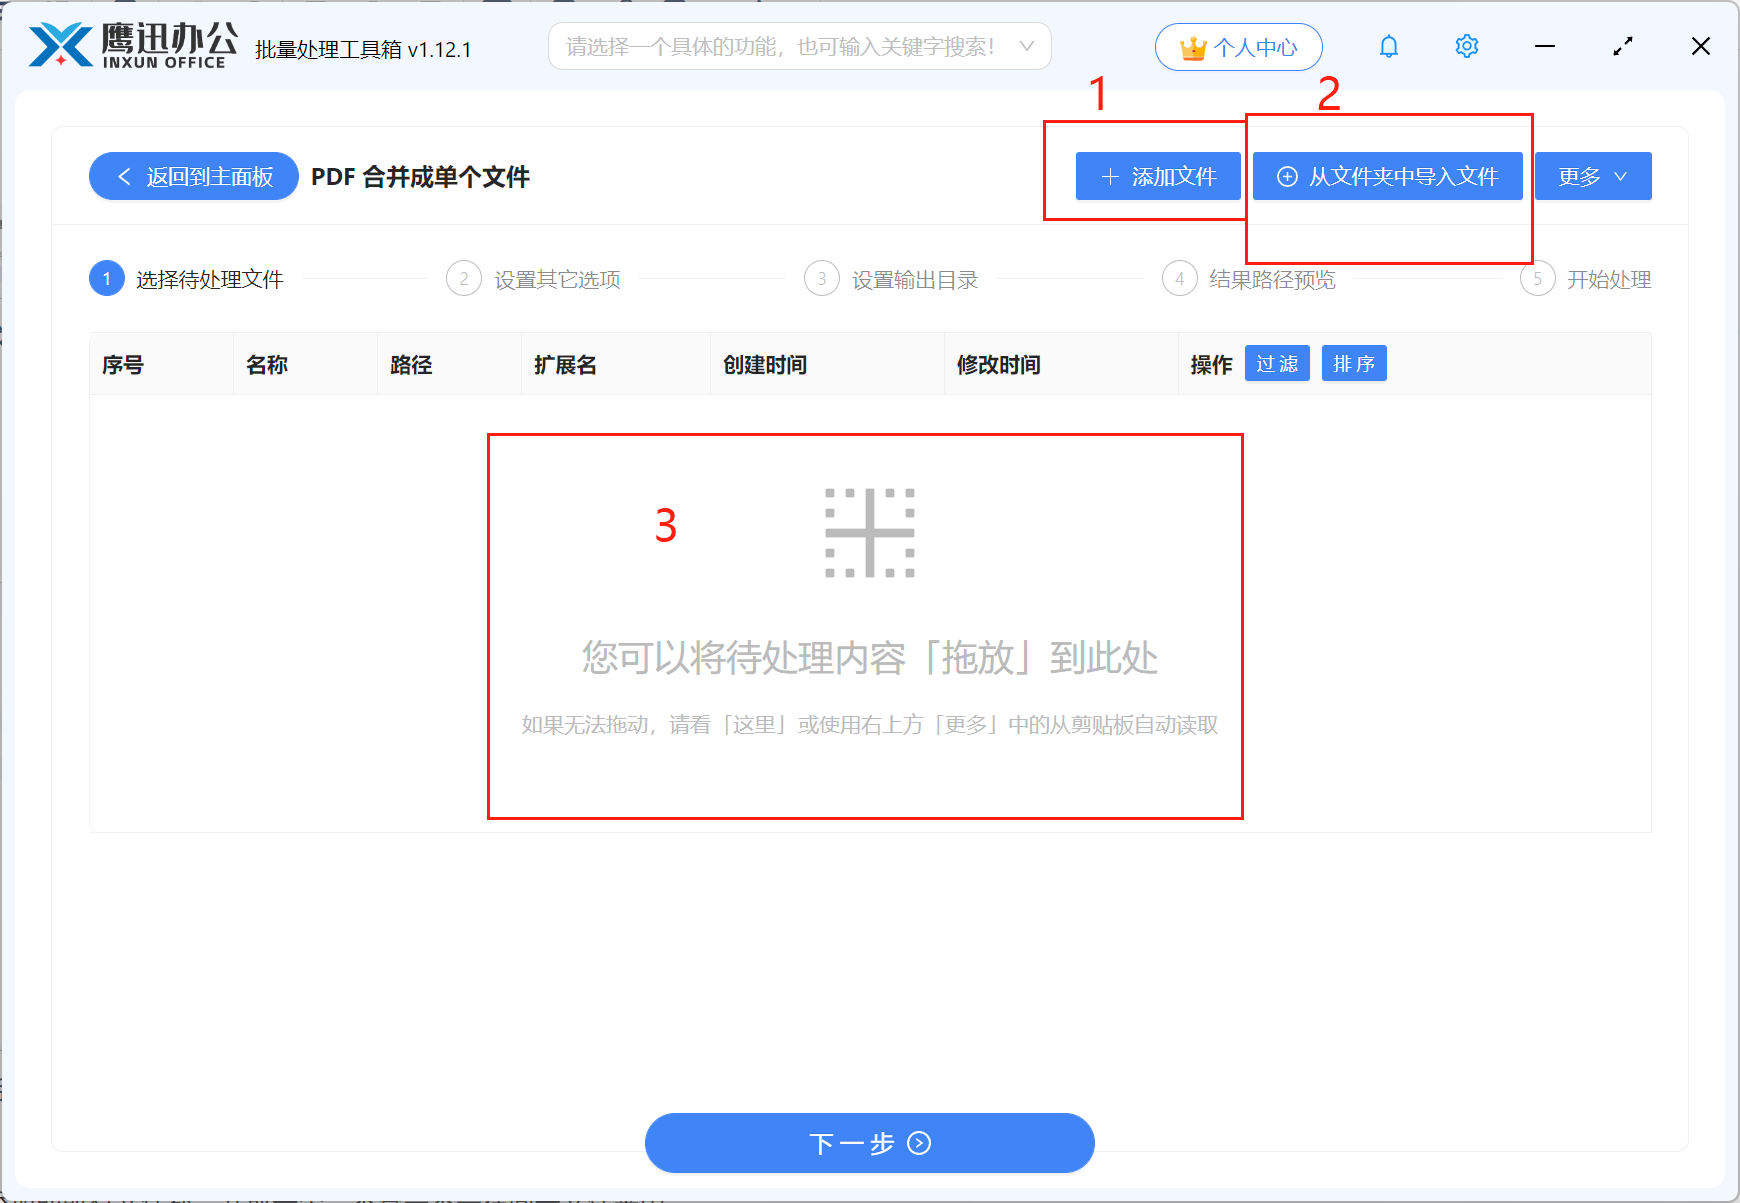The height and width of the screenshot is (1203, 1740).
Task: Click the 鹰迅办公 logo
Action: tap(130, 43)
